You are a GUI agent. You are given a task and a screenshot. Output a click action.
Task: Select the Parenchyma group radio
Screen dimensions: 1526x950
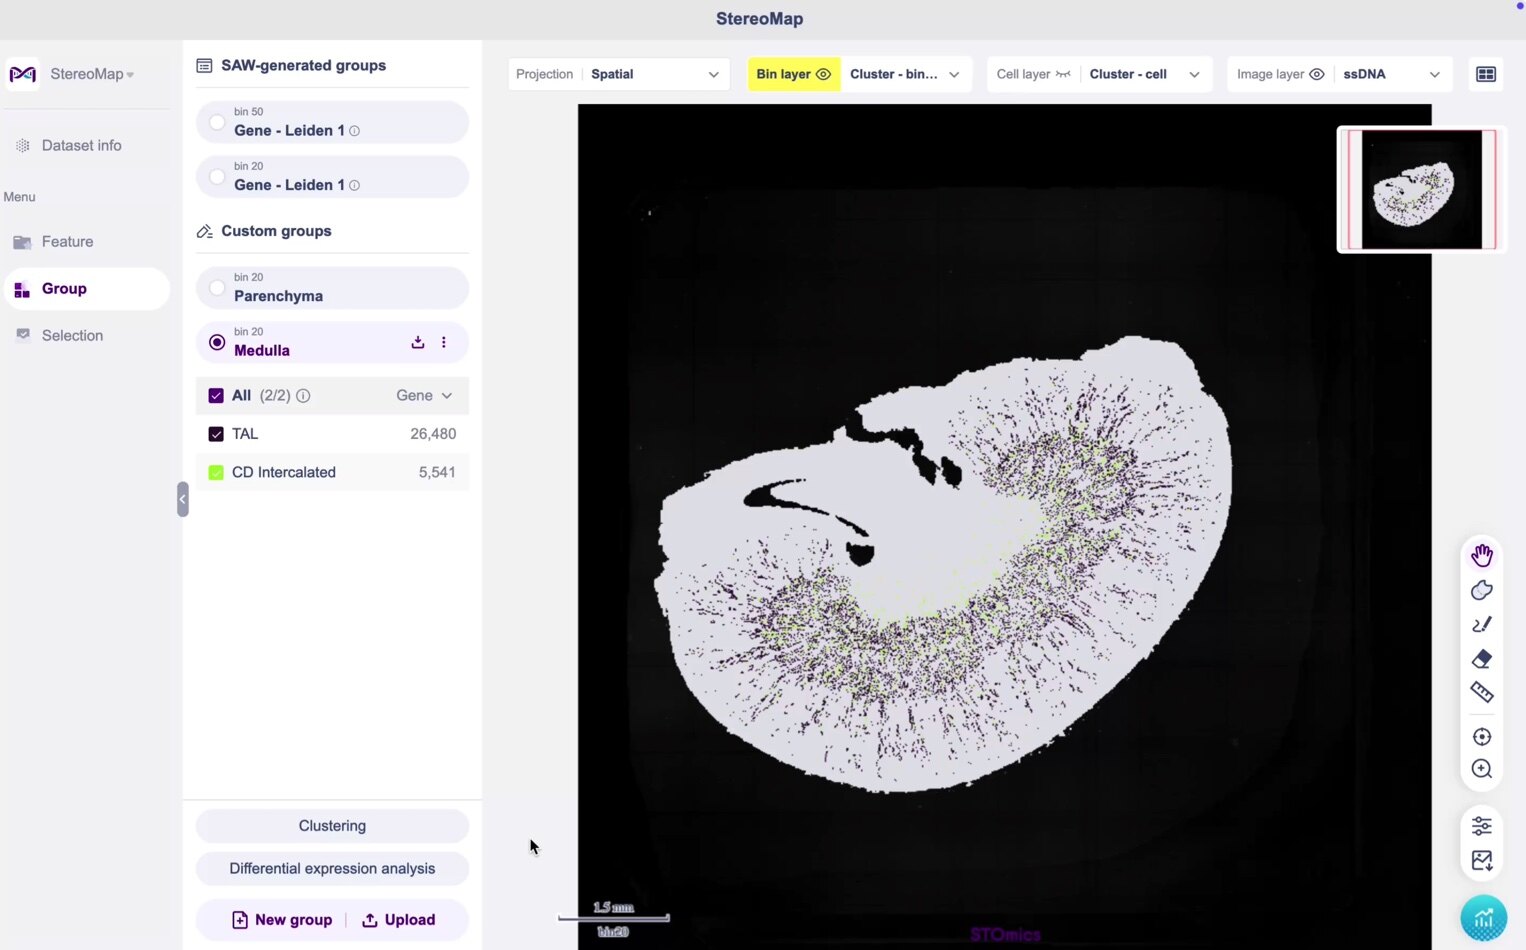[x=217, y=288]
